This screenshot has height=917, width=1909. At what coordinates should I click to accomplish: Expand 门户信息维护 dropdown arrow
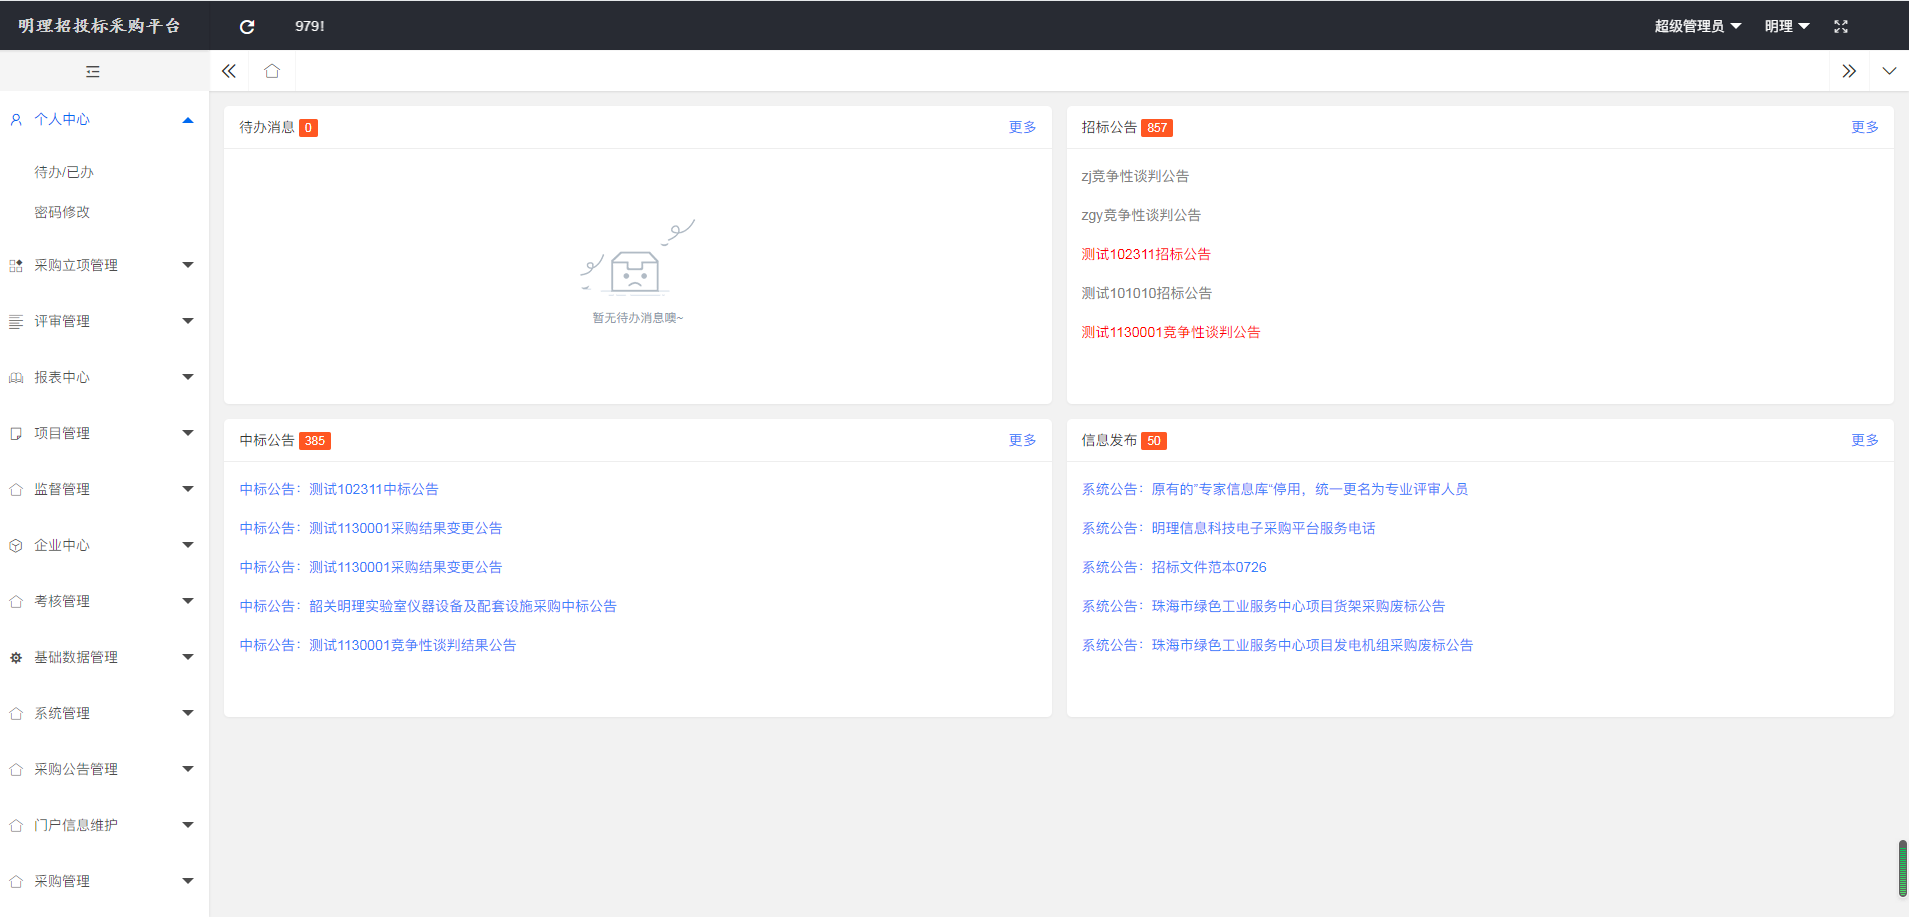(188, 825)
